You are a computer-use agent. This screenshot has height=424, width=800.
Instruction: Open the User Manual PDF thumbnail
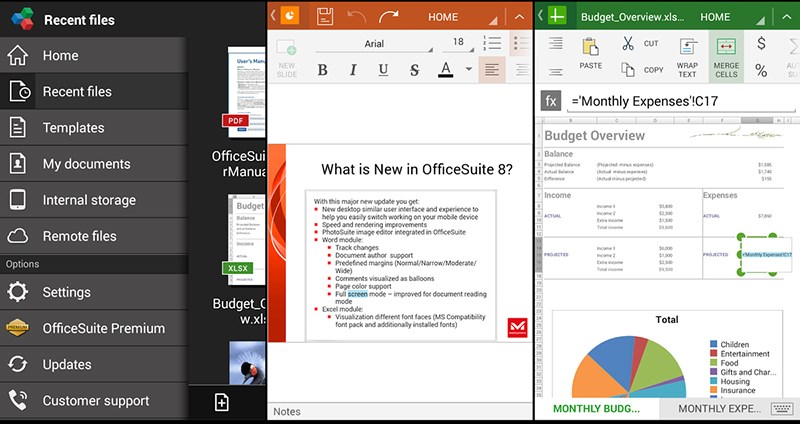tap(246, 92)
